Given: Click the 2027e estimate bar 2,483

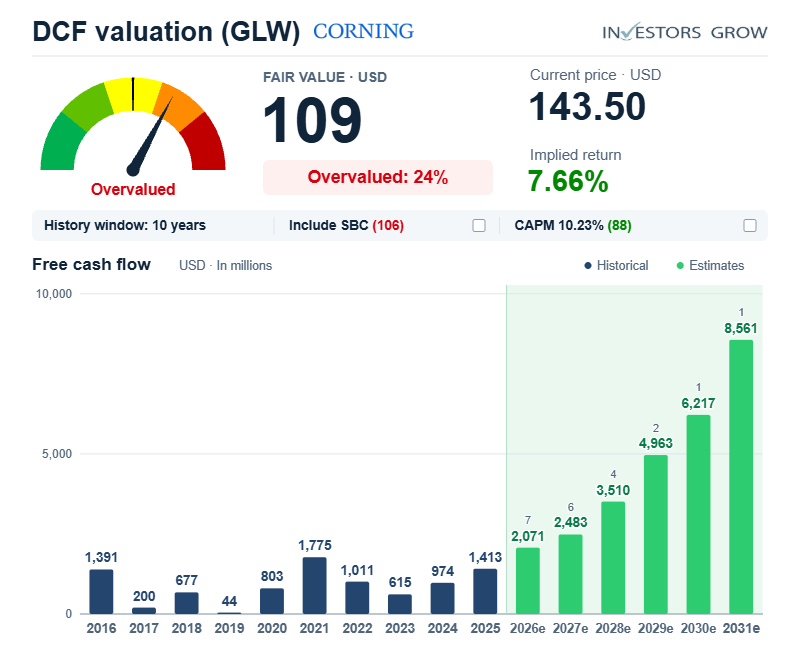Looking at the screenshot, I should click(570, 574).
